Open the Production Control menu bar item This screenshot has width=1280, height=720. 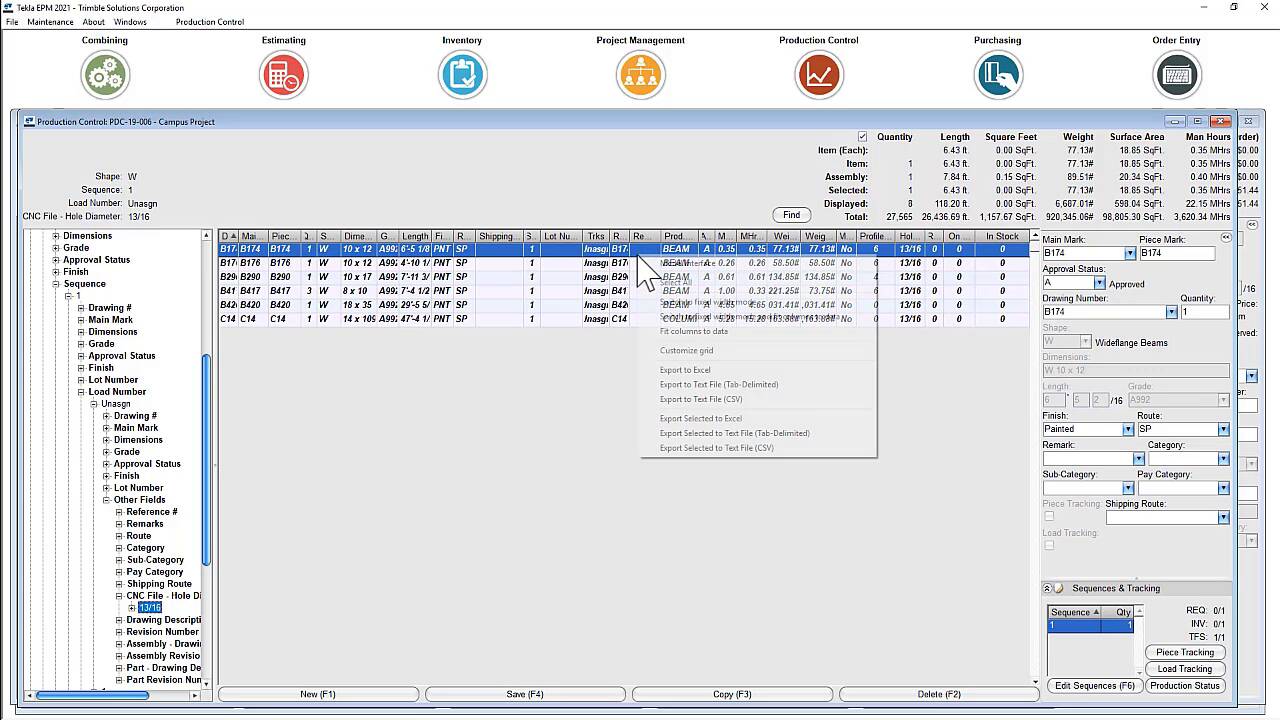pos(210,22)
